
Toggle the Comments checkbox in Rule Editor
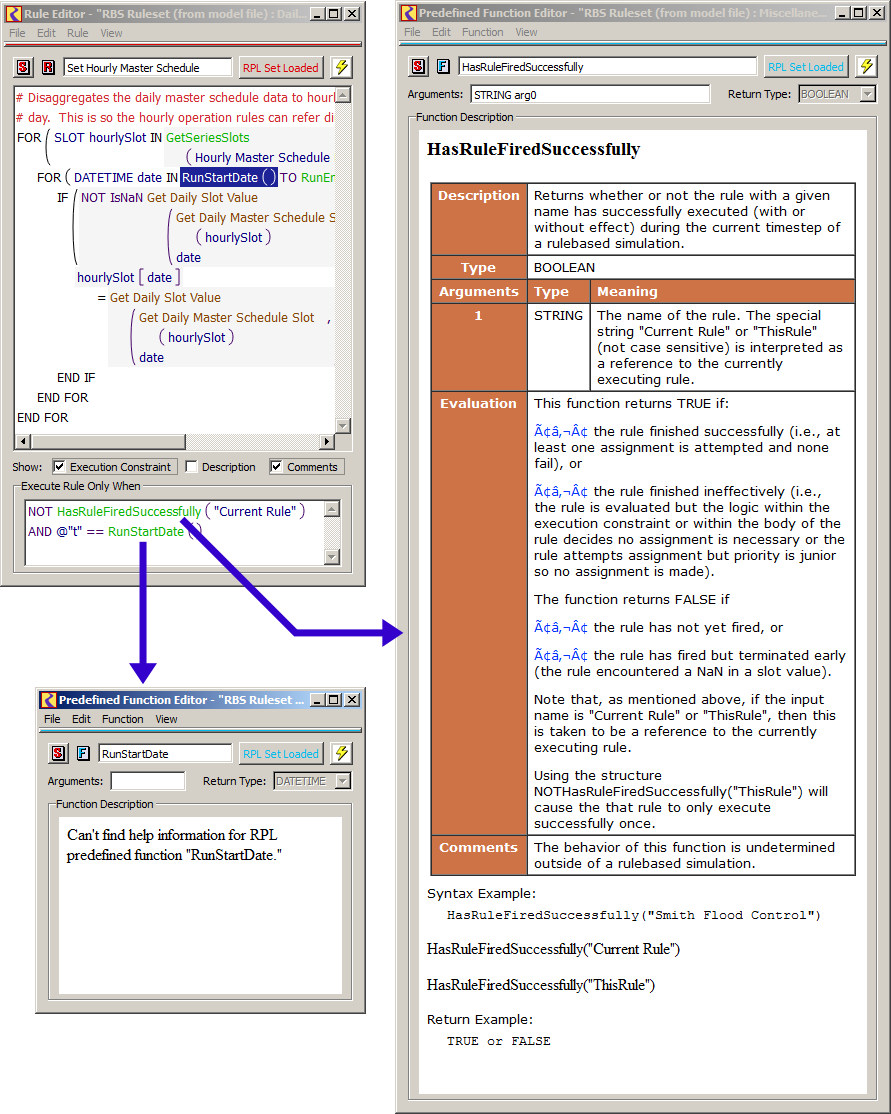(x=276, y=467)
